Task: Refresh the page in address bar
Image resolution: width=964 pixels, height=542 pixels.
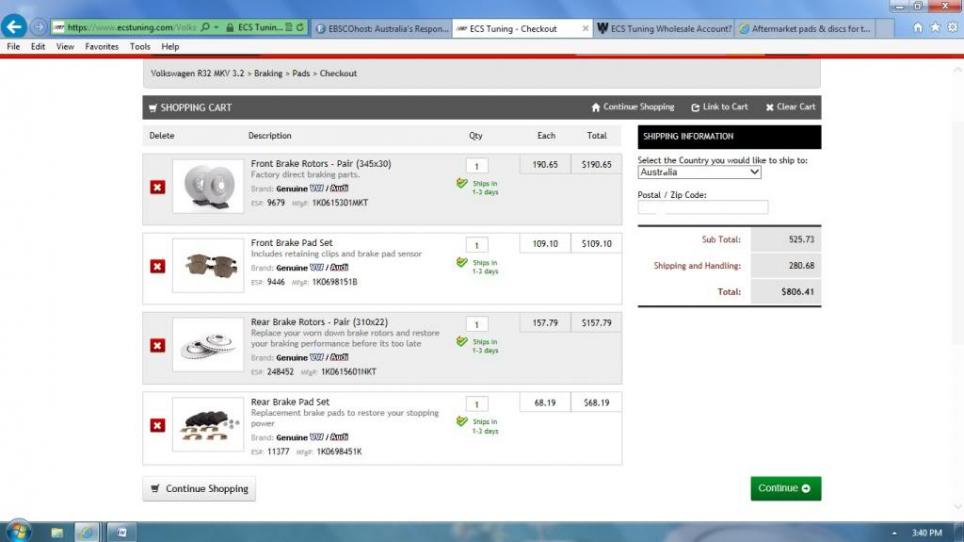Action: (x=300, y=27)
